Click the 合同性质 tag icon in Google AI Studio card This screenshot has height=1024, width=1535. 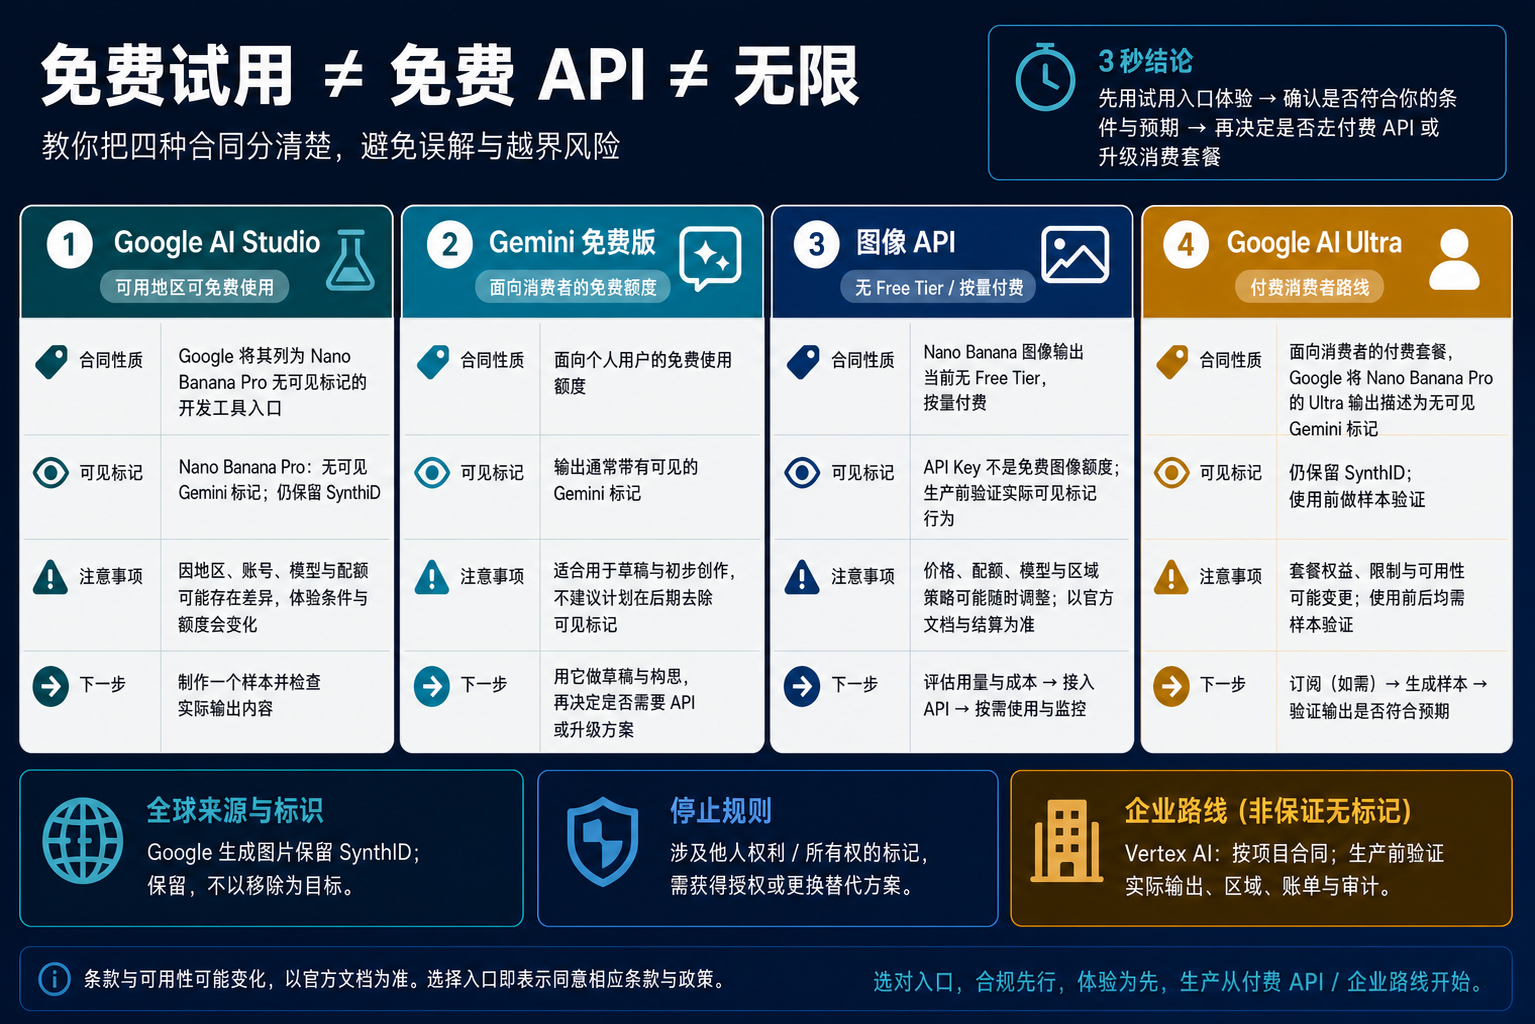click(51, 361)
